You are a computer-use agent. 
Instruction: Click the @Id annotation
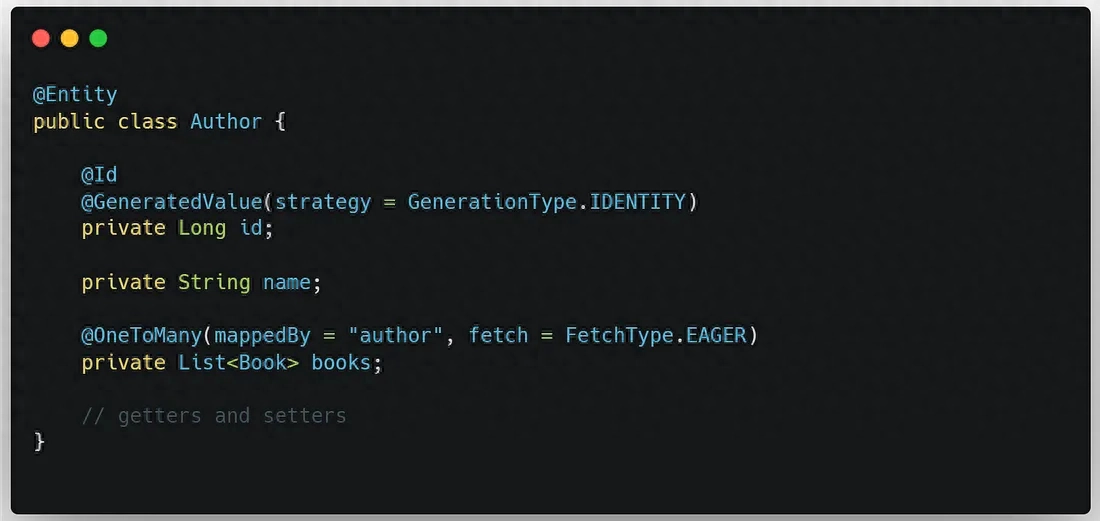pyautogui.click(x=99, y=175)
